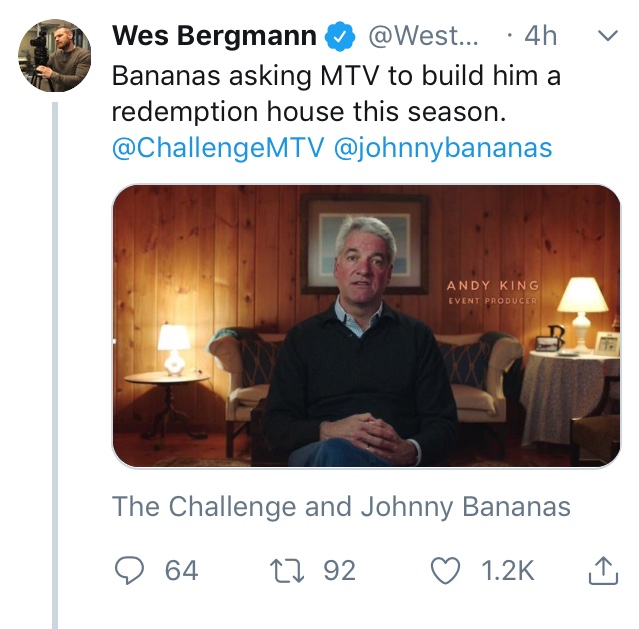Click the blue verified badge icon
This screenshot has width=639, height=629.
[340, 36]
